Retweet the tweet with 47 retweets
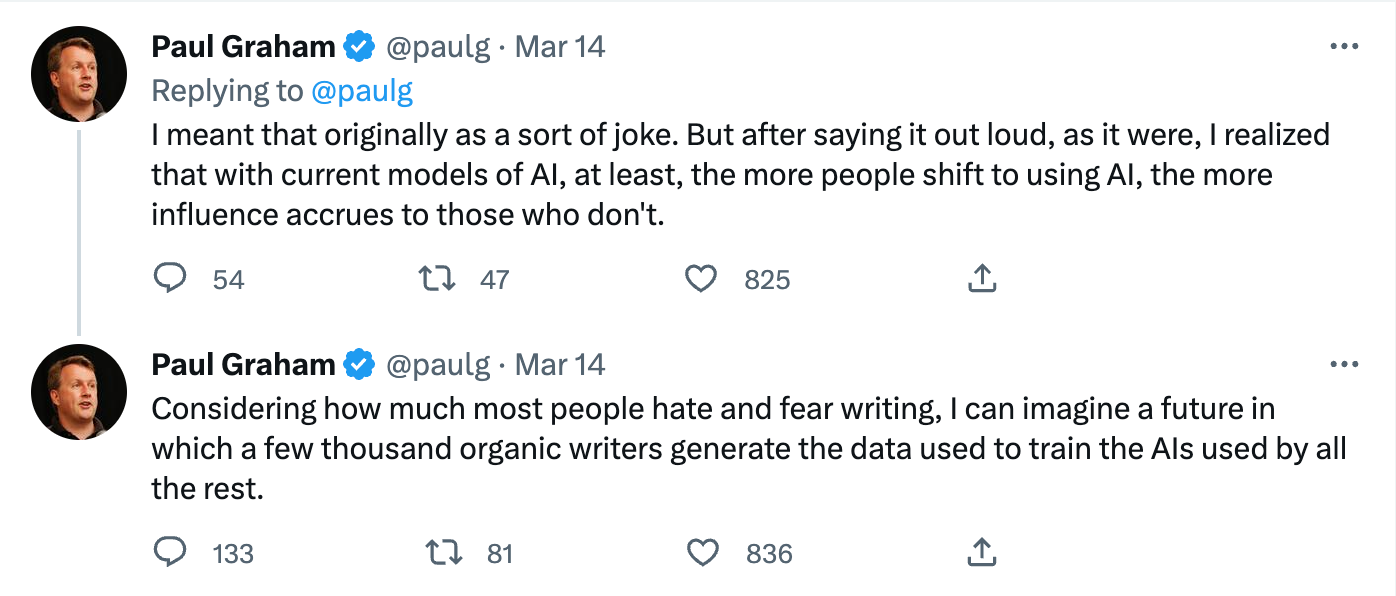 [437, 279]
